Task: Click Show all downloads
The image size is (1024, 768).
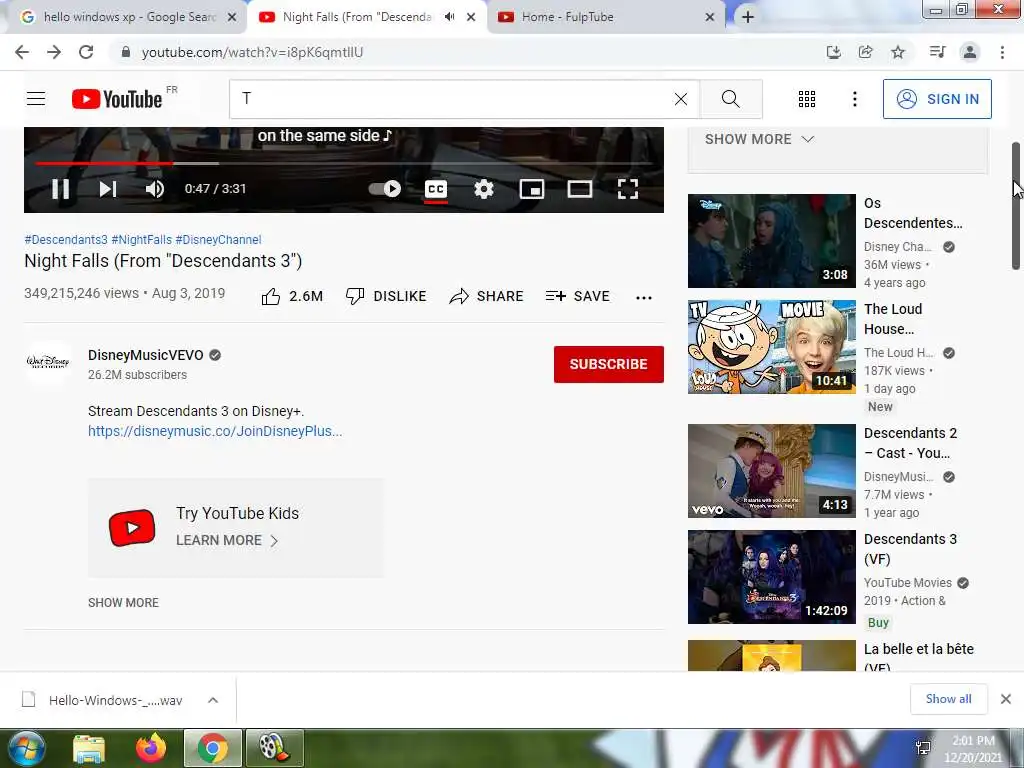Action: pos(948,699)
